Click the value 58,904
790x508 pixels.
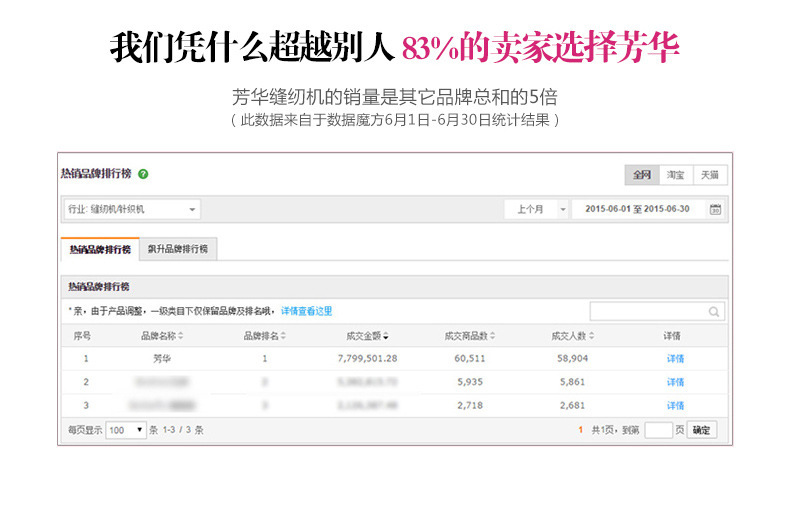[x=572, y=359]
